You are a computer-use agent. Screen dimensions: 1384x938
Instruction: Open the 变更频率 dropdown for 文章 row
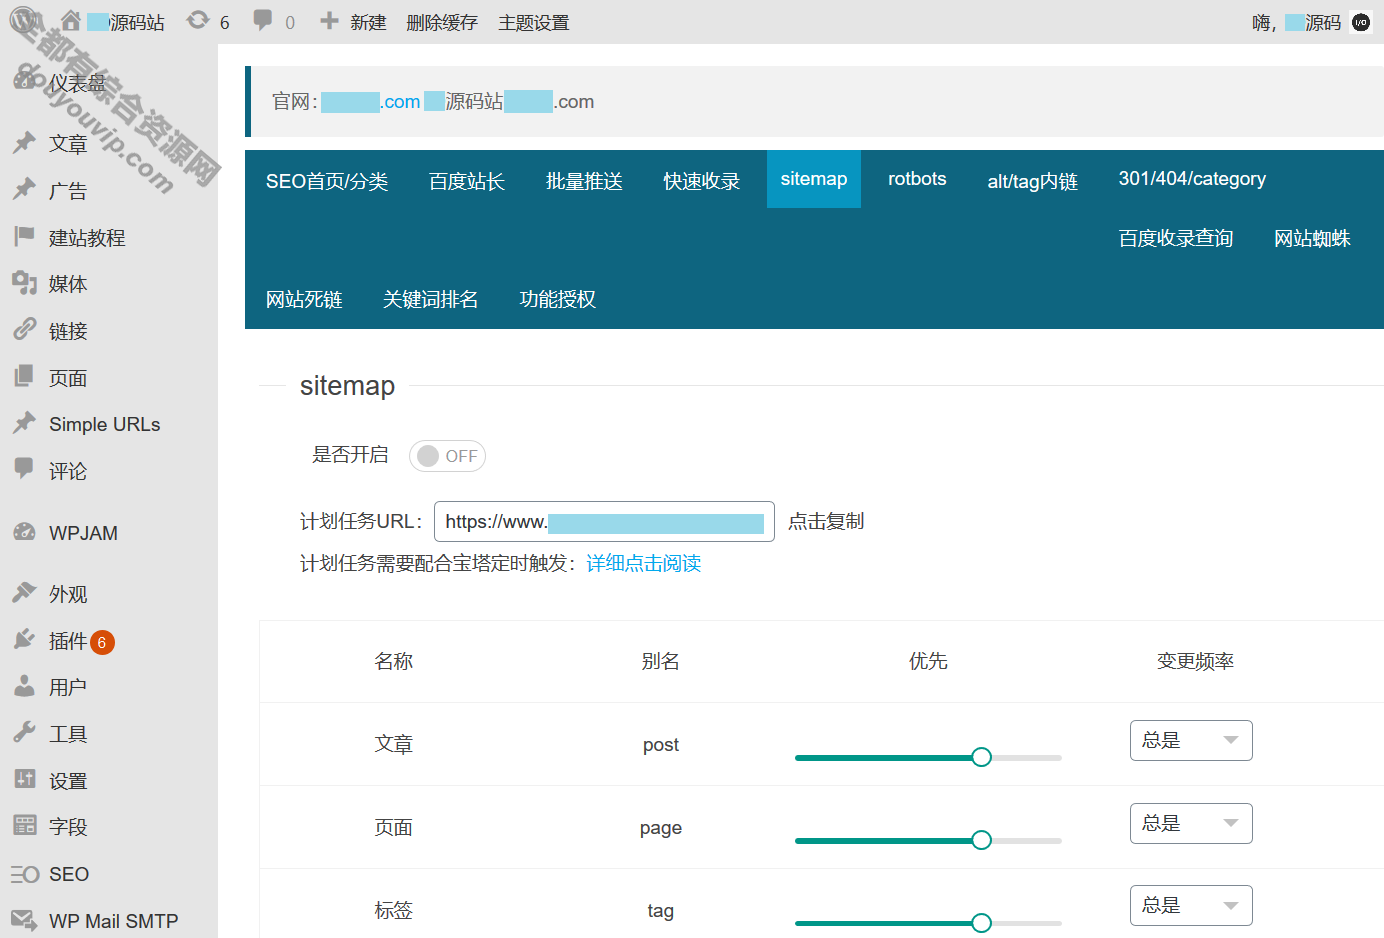(1191, 740)
